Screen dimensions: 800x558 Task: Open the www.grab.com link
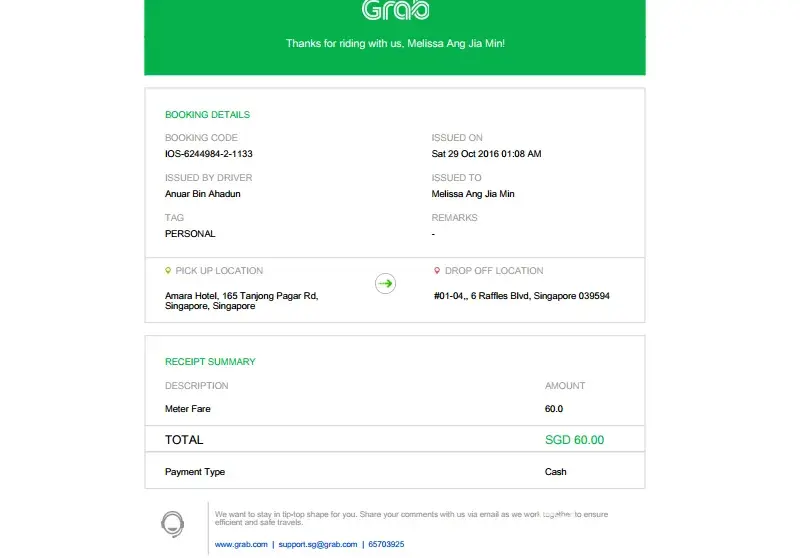tap(241, 544)
